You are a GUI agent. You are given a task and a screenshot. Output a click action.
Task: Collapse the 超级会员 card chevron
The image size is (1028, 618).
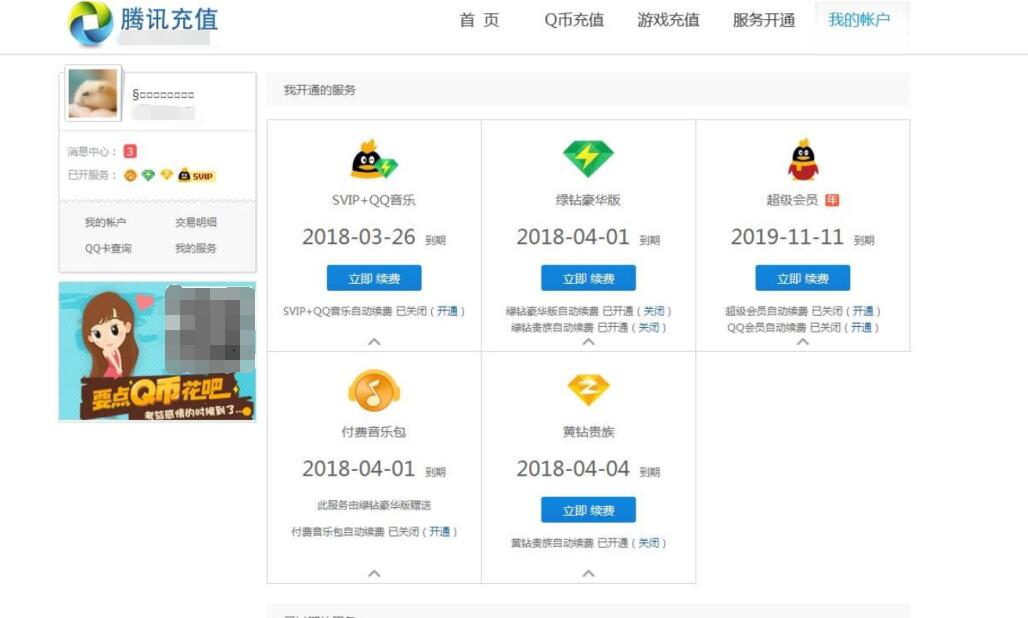pyautogui.click(x=802, y=341)
